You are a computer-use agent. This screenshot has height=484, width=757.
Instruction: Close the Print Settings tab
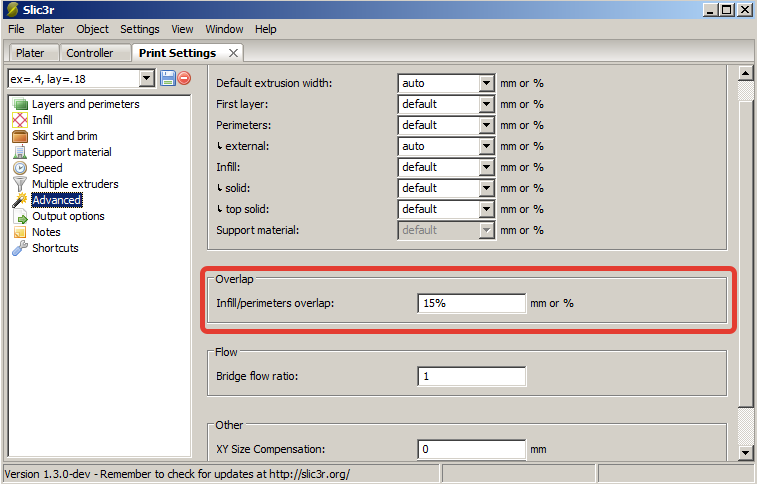233,53
